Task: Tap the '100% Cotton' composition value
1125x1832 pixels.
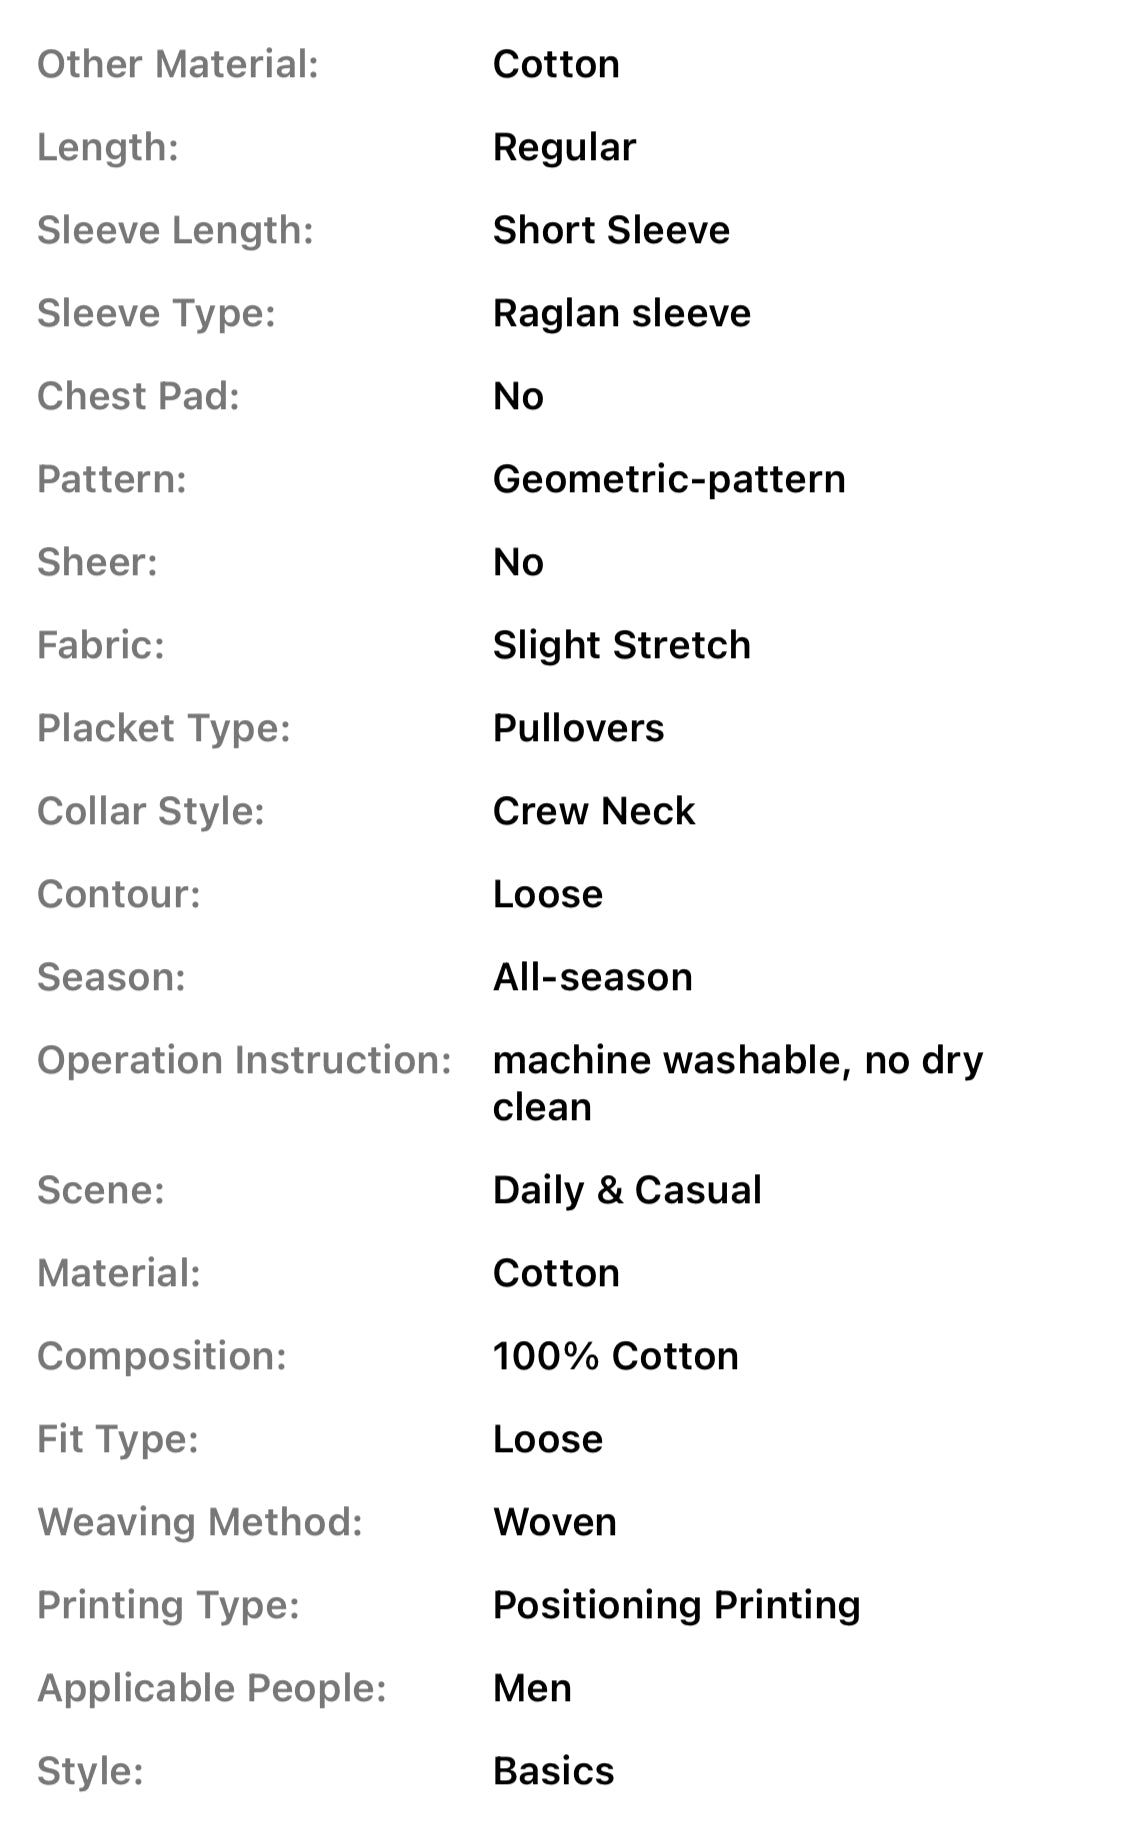Action: [615, 1357]
